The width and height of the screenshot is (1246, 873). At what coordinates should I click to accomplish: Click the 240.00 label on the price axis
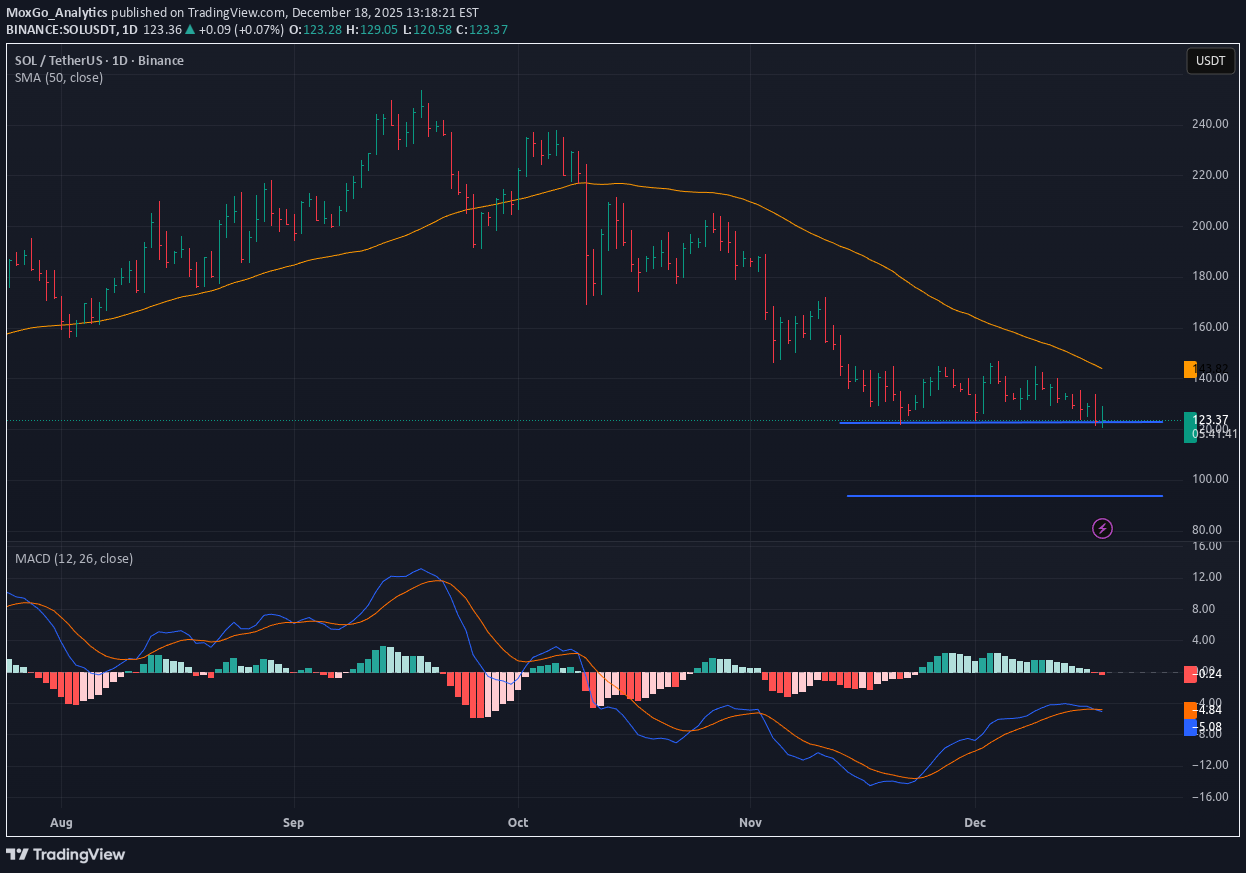pyautogui.click(x=1209, y=124)
